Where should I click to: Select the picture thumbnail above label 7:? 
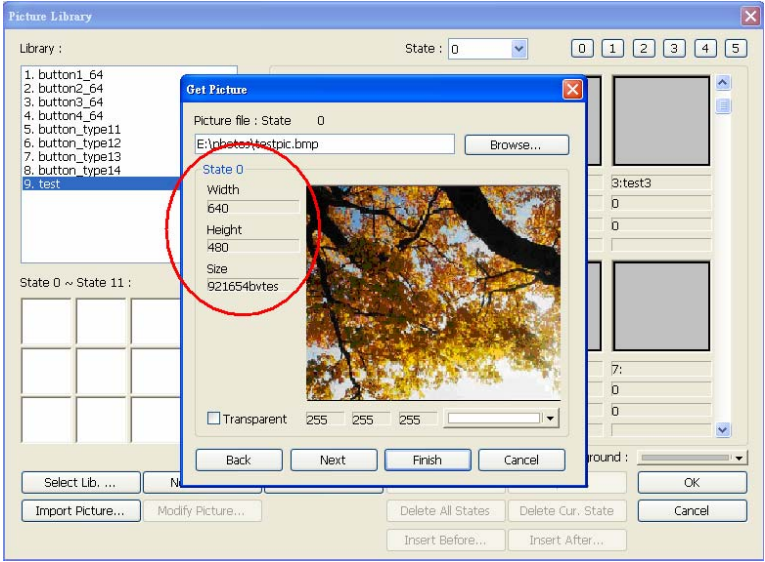point(662,306)
